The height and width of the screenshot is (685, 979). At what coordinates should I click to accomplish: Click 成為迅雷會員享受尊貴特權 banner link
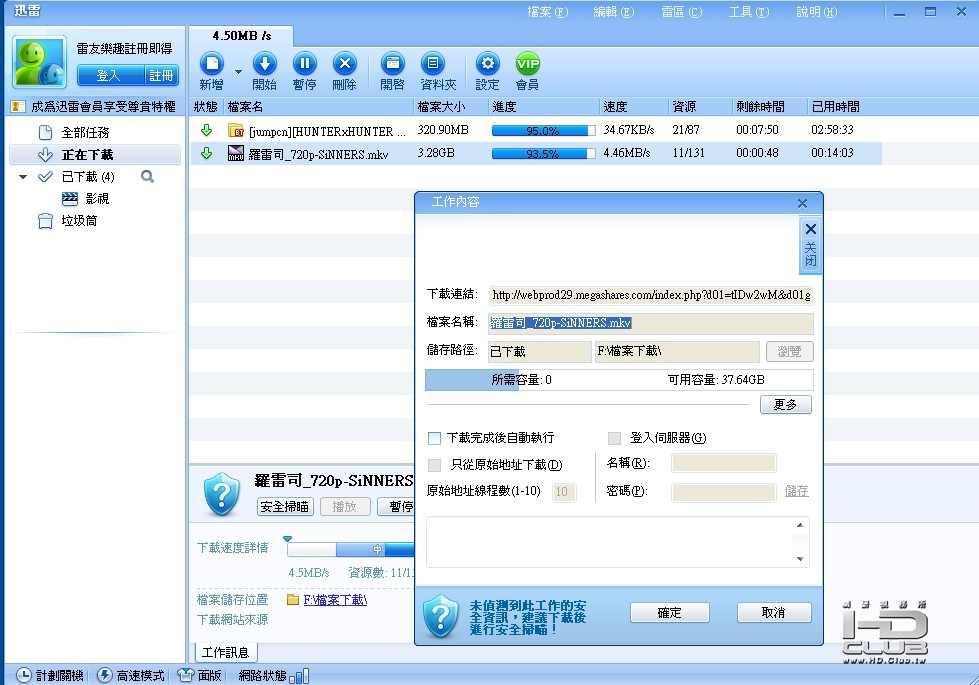click(103, 107)
